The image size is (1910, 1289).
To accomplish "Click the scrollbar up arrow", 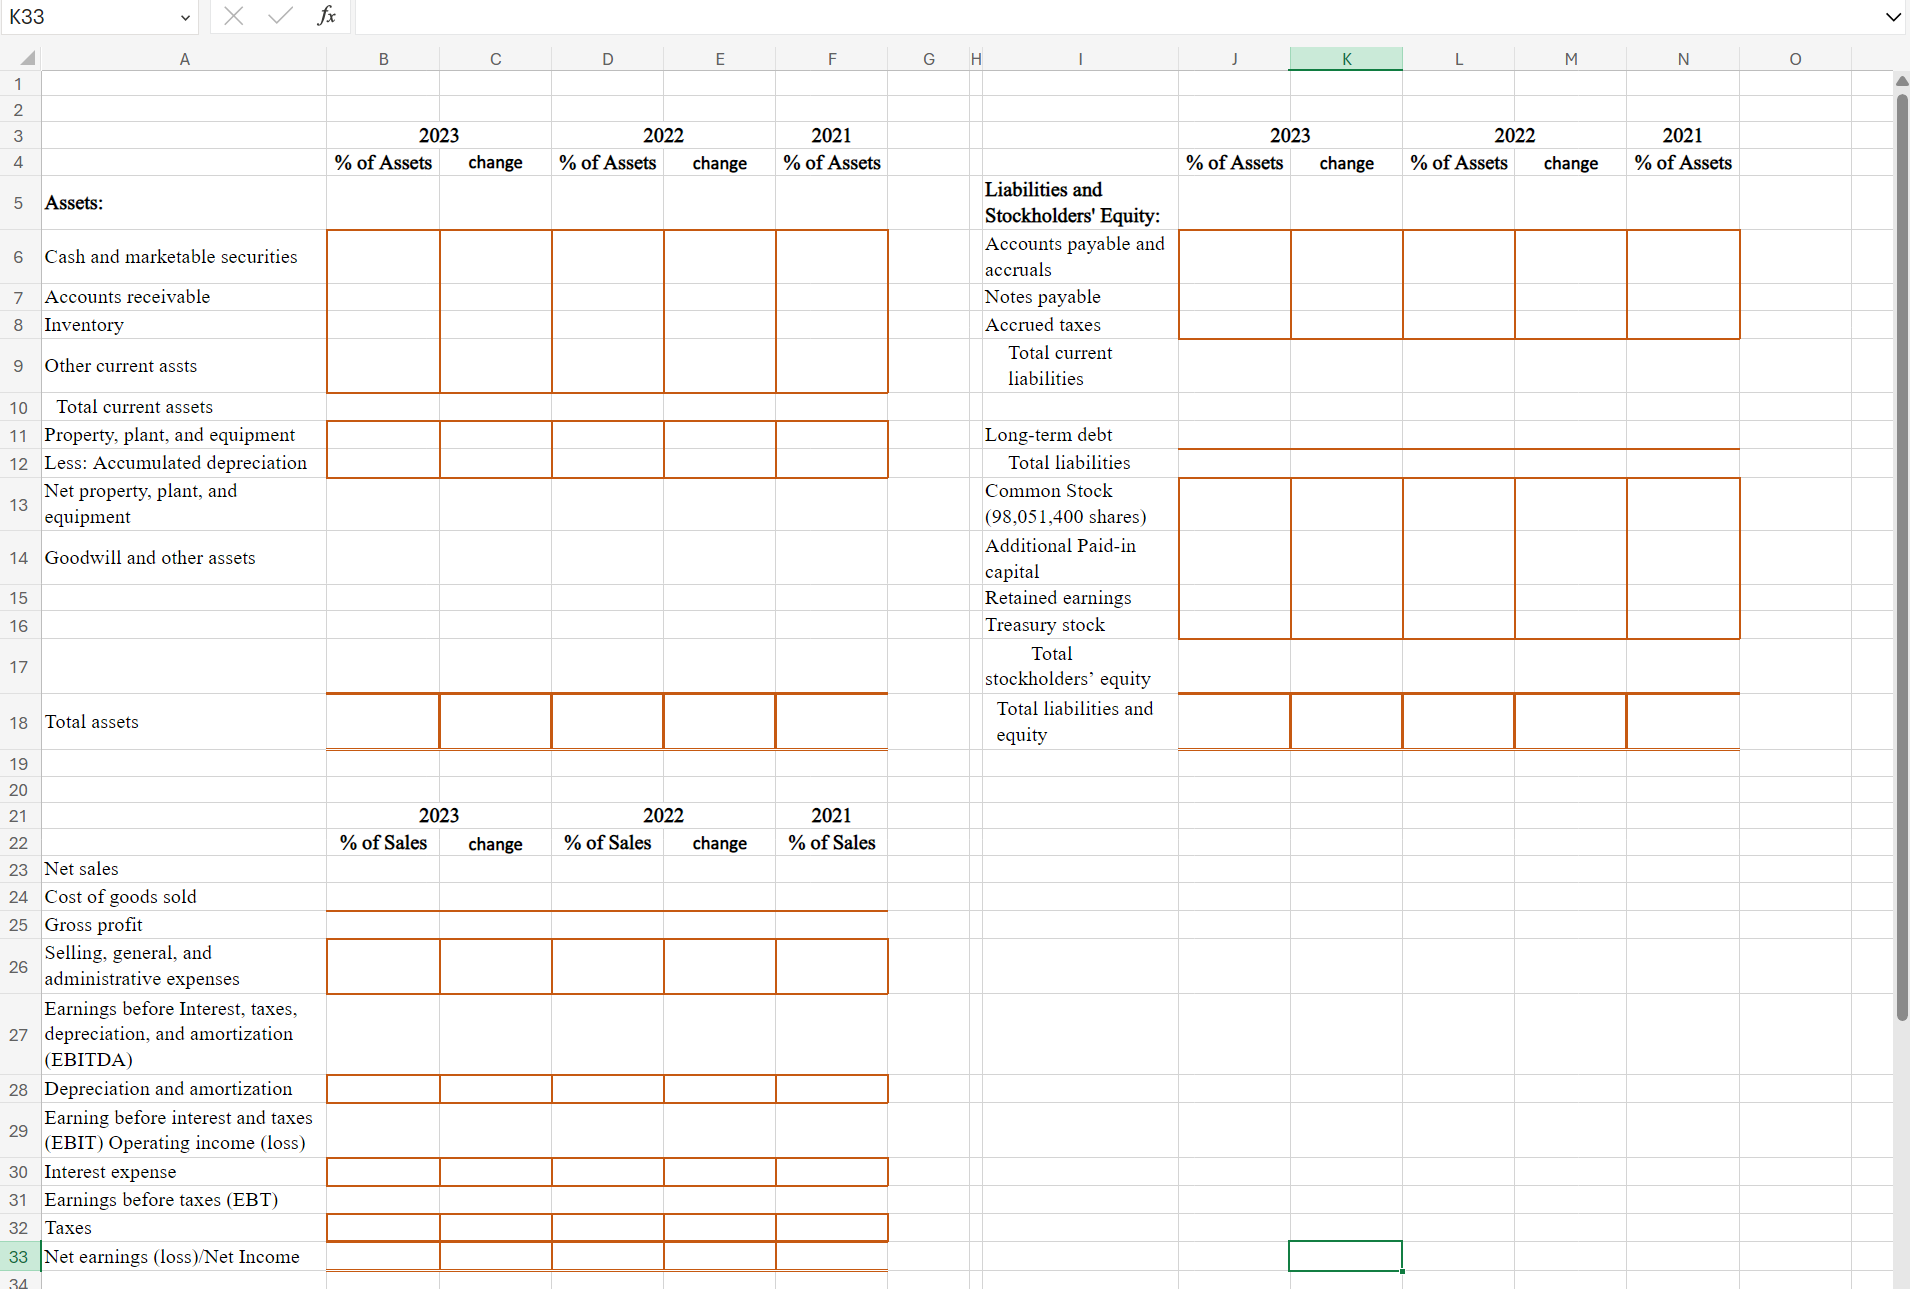I will (x=1899, y=82).
